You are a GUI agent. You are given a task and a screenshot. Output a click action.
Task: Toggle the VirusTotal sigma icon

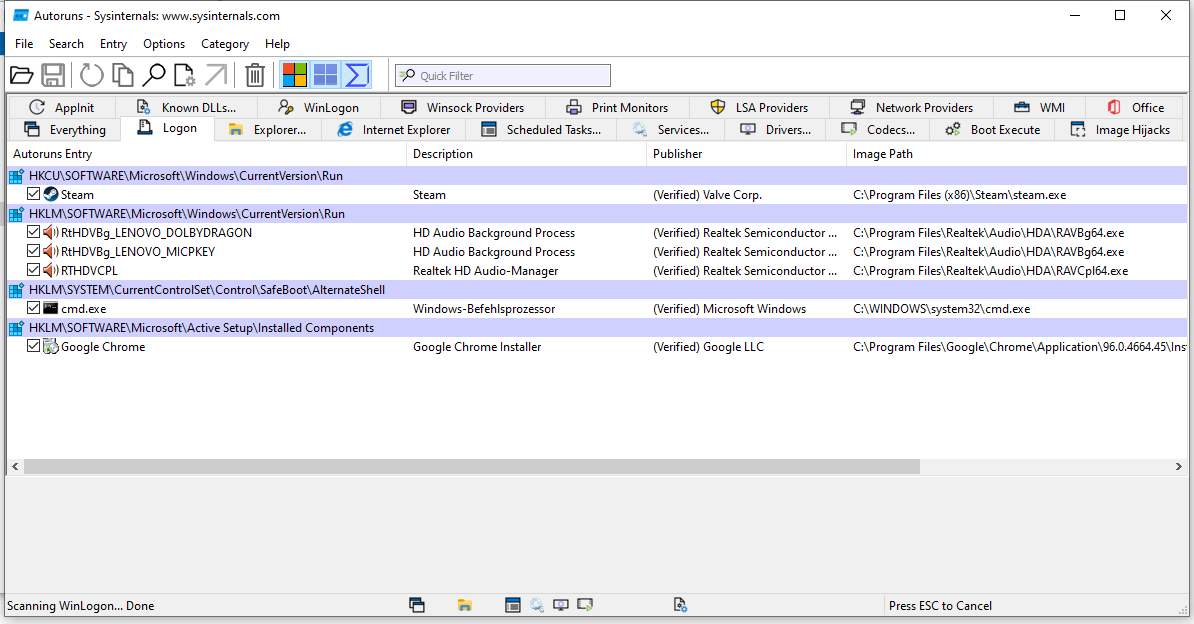point(356,75)
